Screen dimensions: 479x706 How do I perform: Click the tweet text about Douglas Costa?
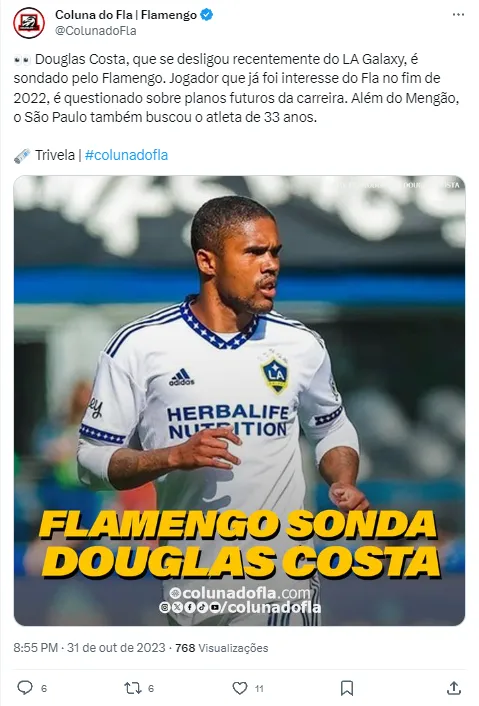[x=236, y=88]
